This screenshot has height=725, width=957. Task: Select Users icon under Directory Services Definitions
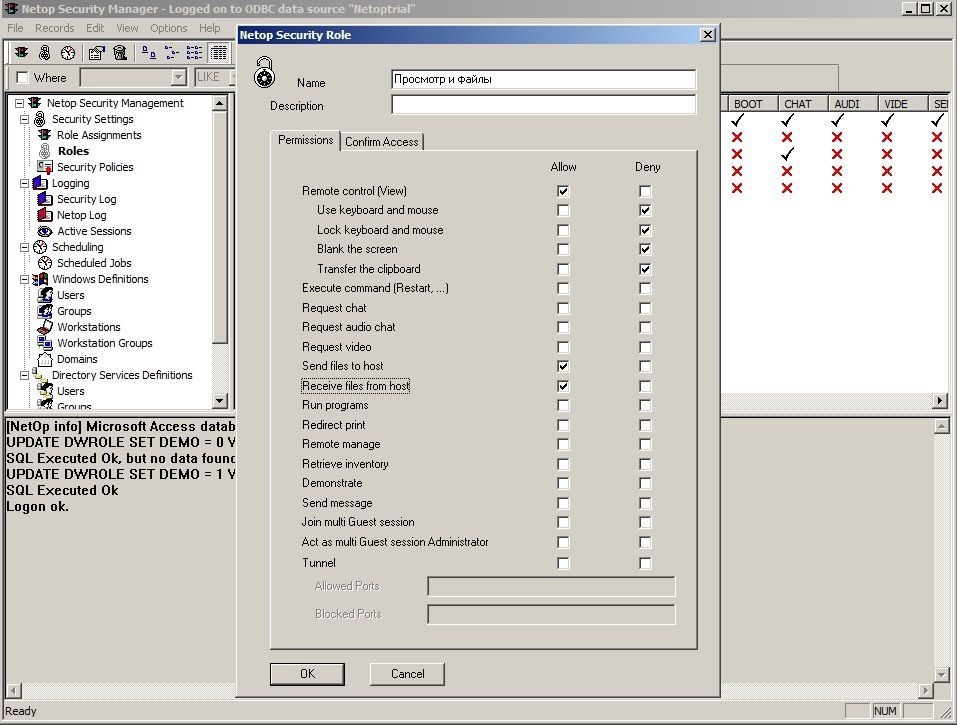click(45, 391)
